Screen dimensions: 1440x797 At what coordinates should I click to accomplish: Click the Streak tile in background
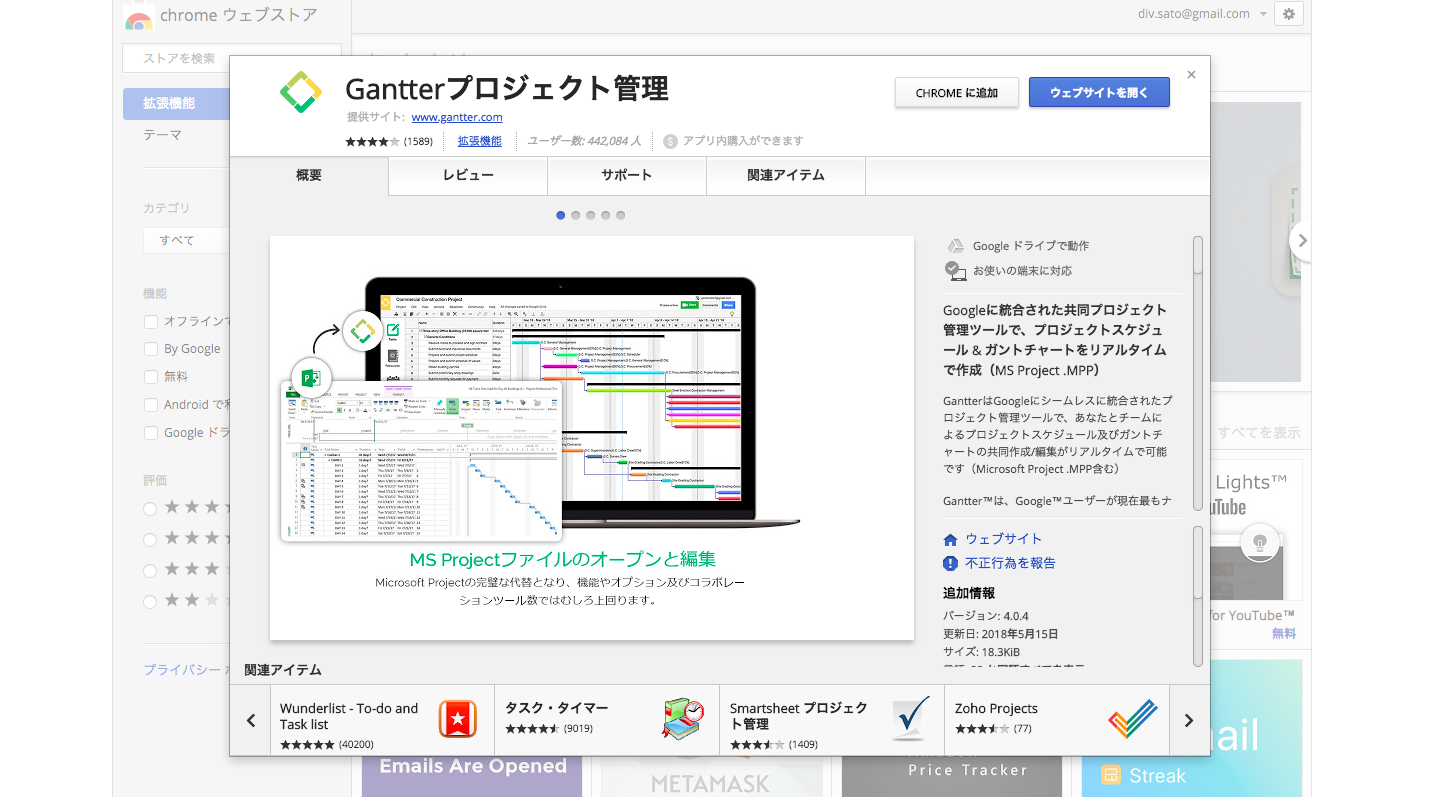(x=1192, y=776)
